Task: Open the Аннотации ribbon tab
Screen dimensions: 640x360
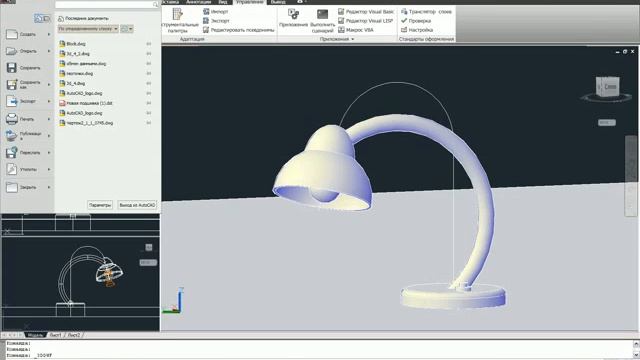Action: point(198,2)
